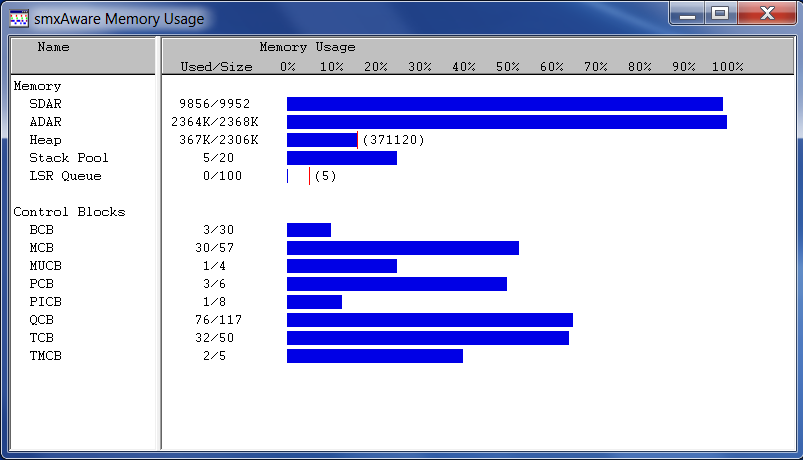Click the 367K/2306K value
Viewport: 803px width, 461px height.
(x=219, y=140)
